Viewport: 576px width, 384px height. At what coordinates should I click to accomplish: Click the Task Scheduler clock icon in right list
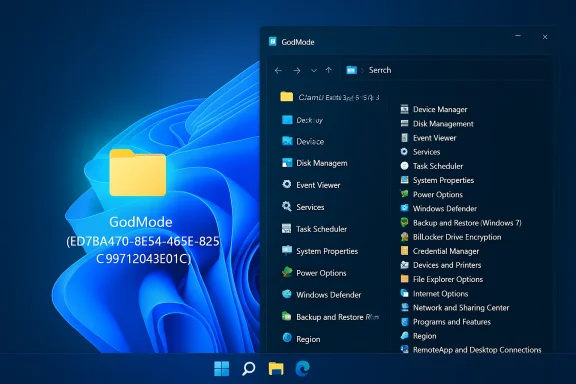404,166
